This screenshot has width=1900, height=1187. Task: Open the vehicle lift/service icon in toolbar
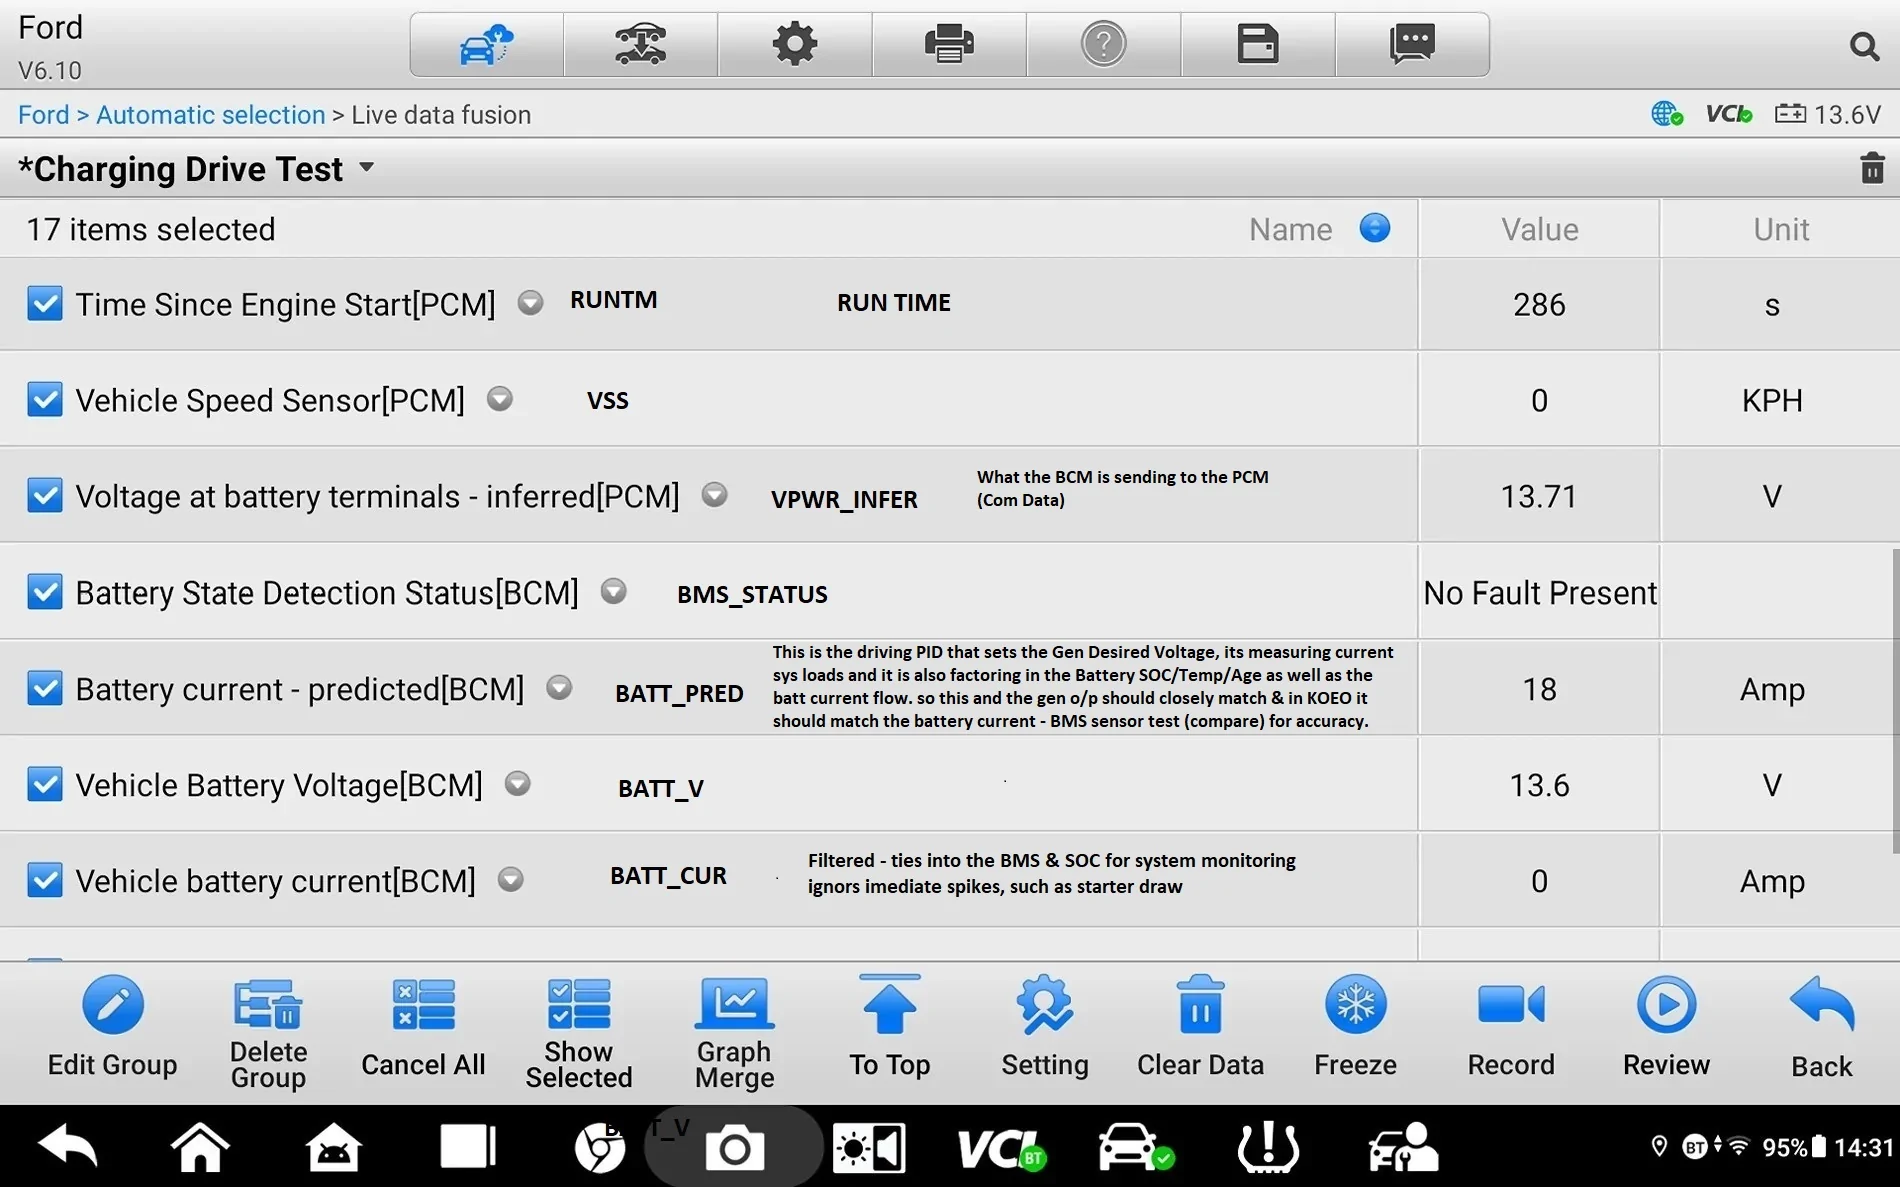click(640, 45)
